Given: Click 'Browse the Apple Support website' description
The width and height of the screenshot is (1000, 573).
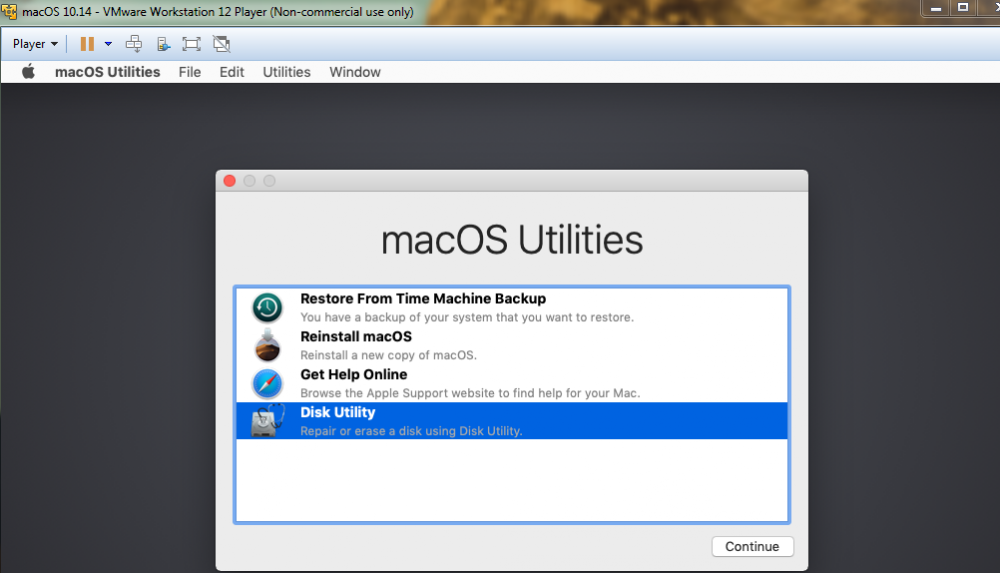Looking at the screenshot, I should tap(470, 393).
